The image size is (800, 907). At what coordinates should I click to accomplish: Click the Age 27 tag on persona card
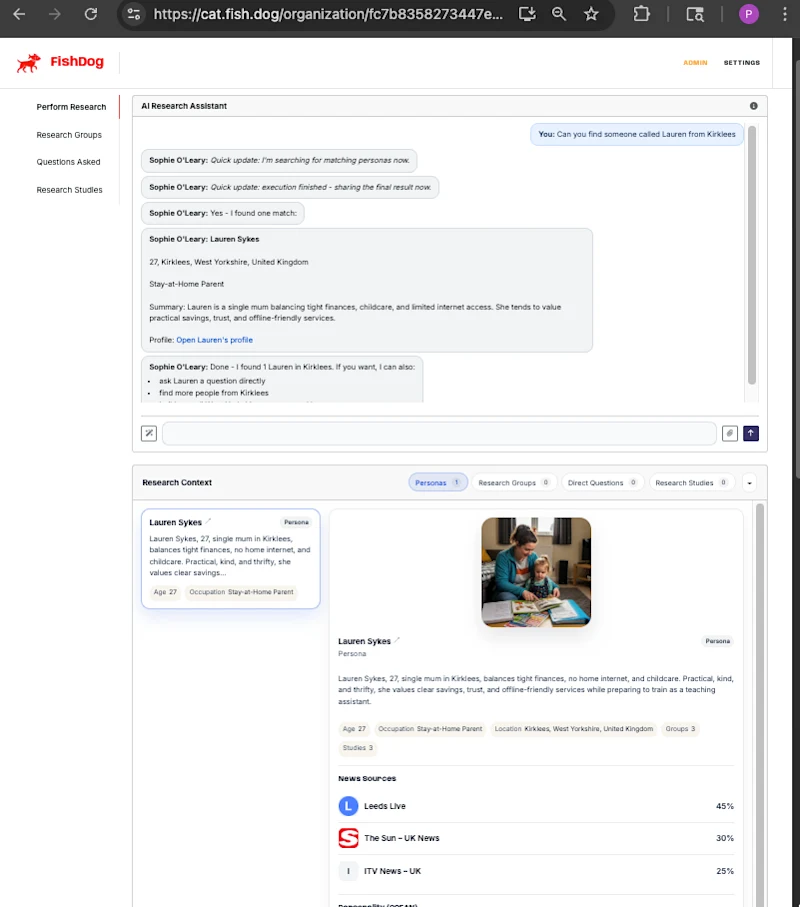[x=165, y=592]
